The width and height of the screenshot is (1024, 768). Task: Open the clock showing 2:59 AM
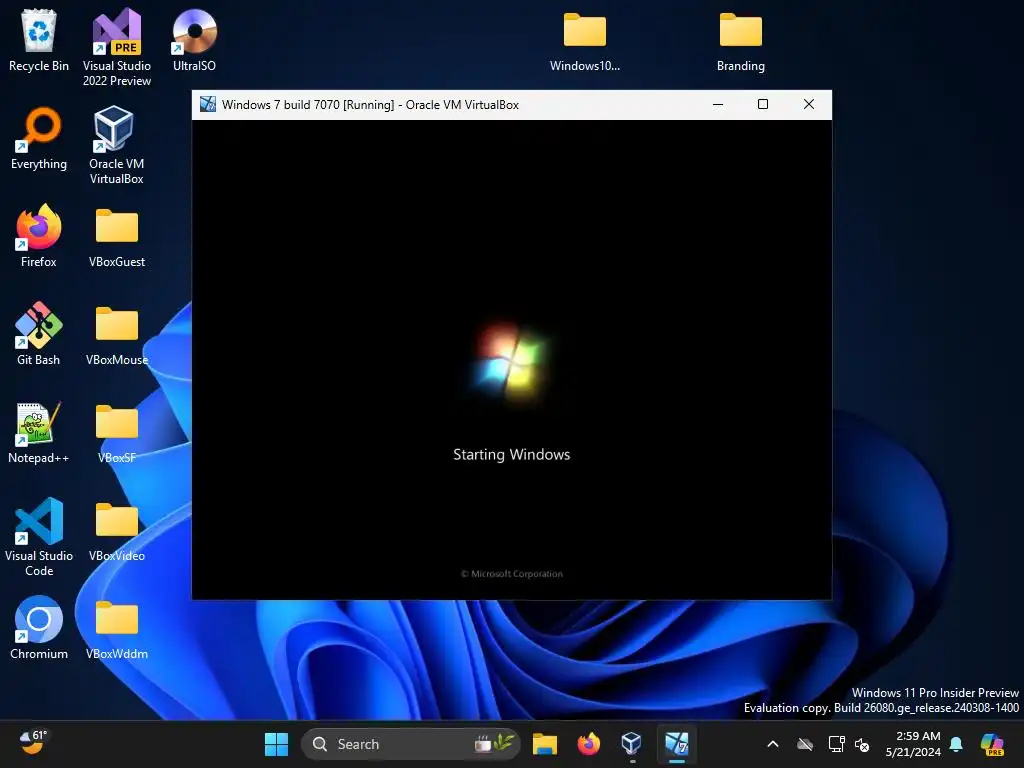tap(913, 744)
